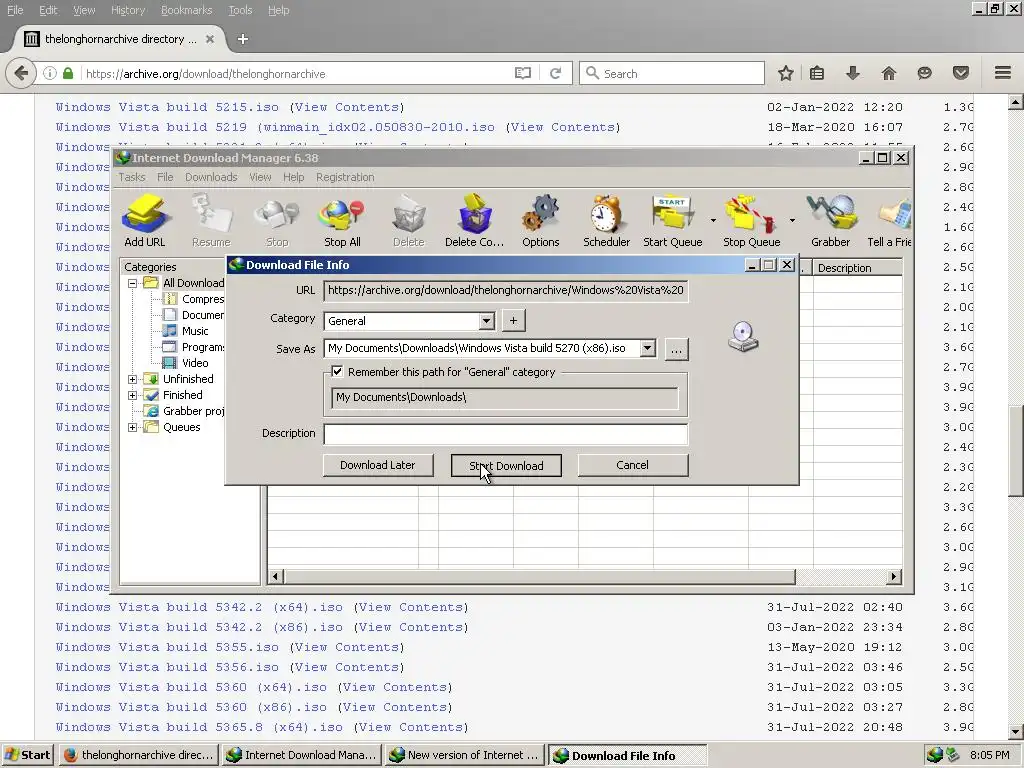Open IDM Options gear icon

pos(541,220)
